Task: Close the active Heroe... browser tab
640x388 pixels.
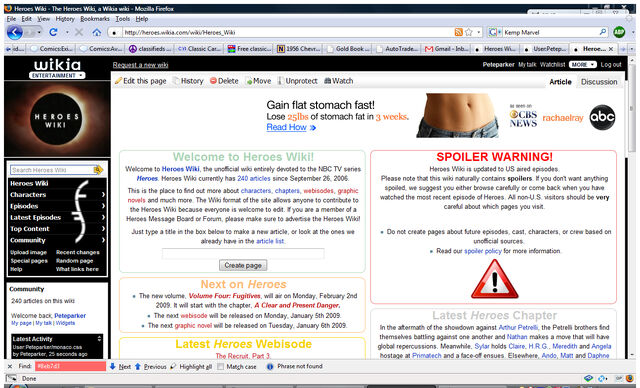Action: point(611,49)
